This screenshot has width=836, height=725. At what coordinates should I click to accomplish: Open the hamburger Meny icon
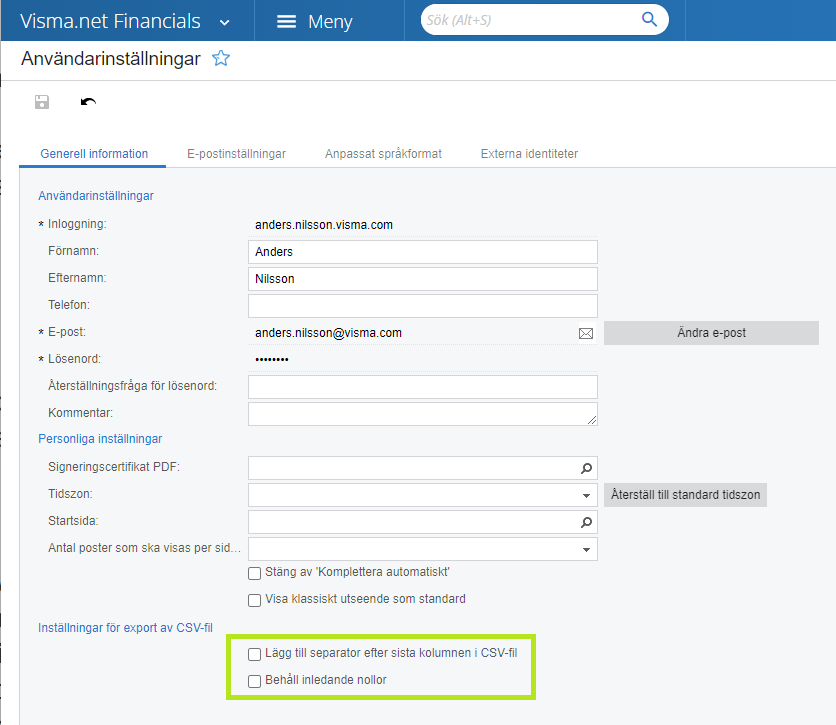286,21
